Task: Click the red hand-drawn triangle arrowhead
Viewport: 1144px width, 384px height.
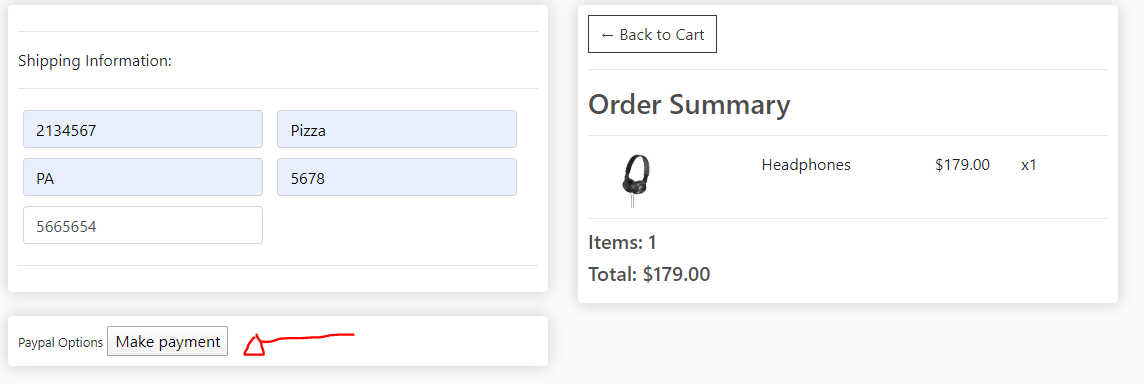Action: [x=255, y=345]
